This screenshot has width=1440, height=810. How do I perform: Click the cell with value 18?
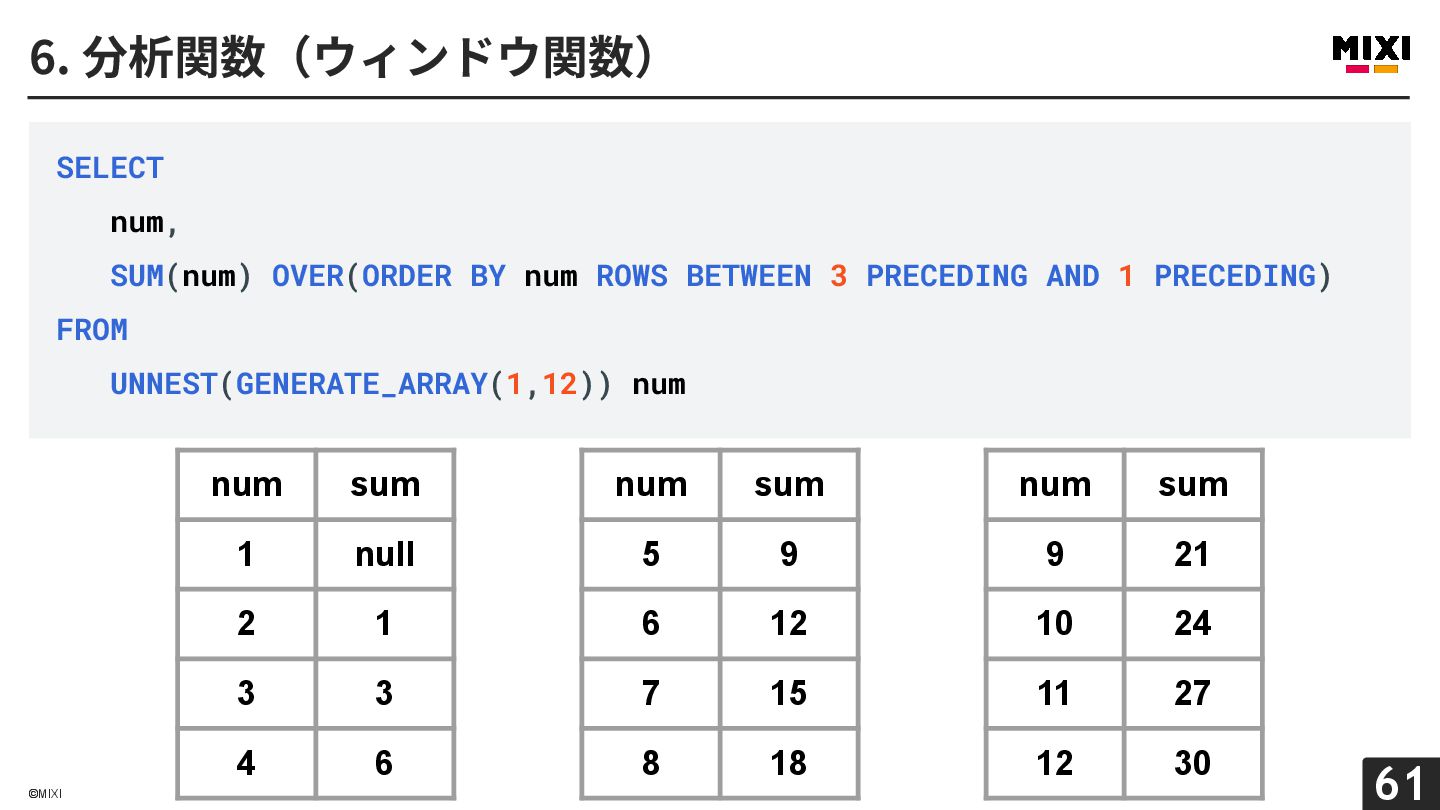789,763
